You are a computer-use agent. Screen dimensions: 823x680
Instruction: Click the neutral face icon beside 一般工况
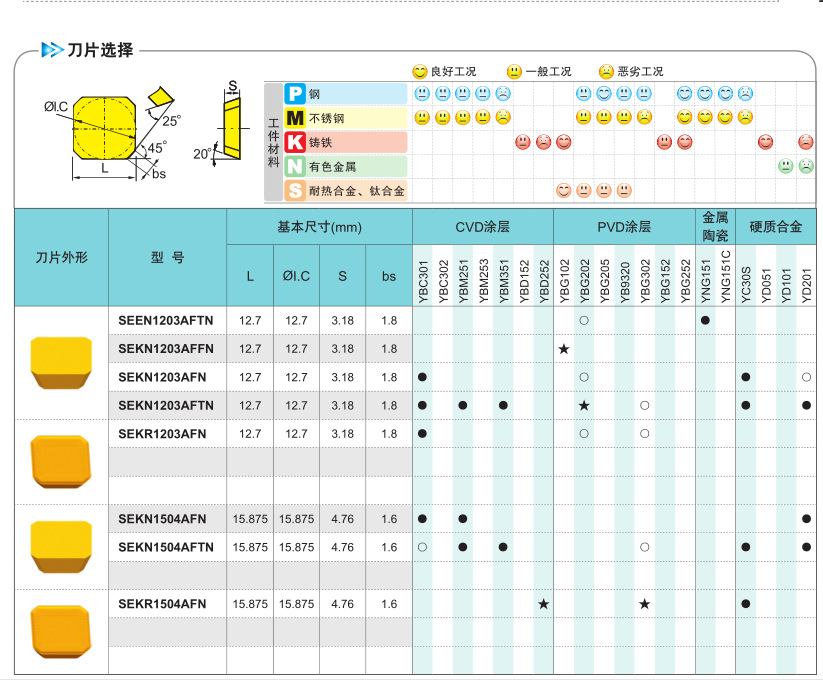514,71
